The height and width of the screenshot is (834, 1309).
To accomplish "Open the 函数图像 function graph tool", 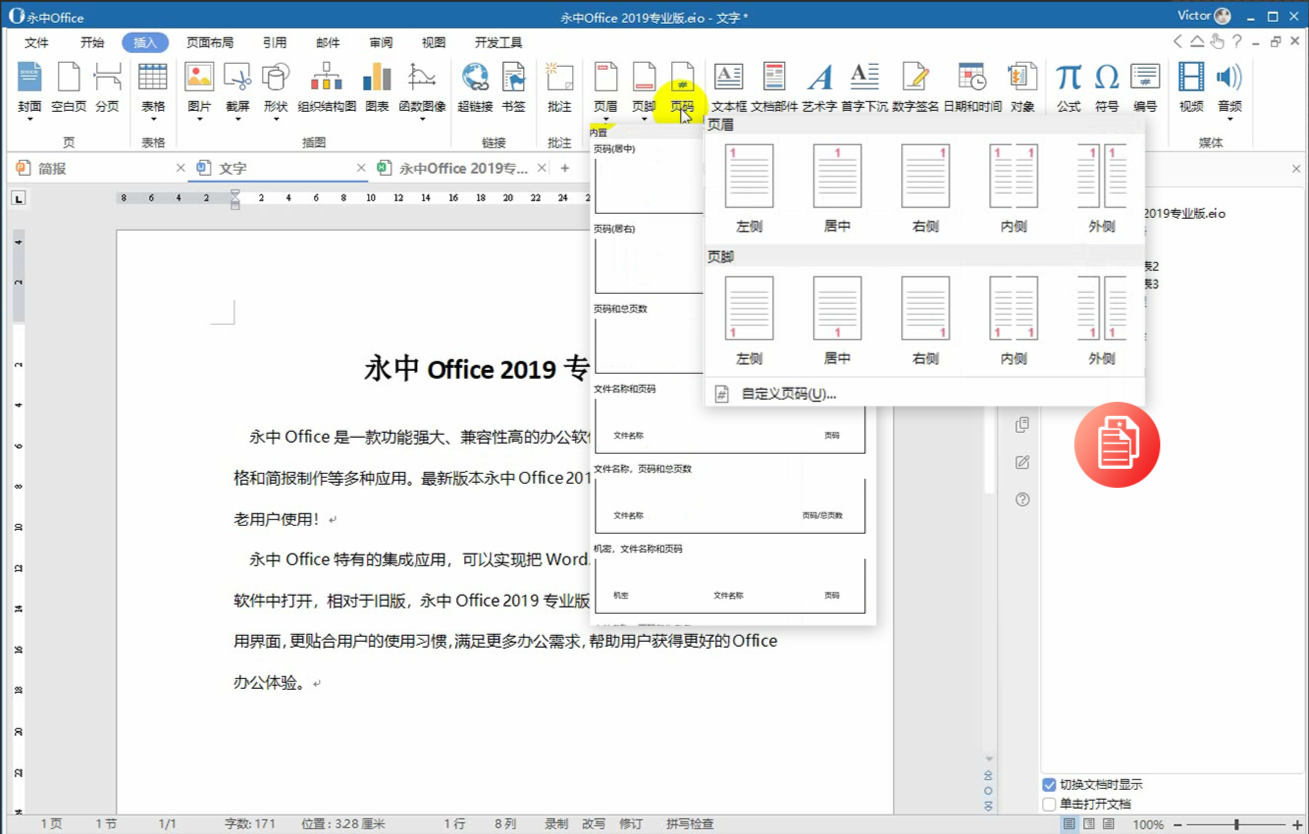I will (422, 78).
